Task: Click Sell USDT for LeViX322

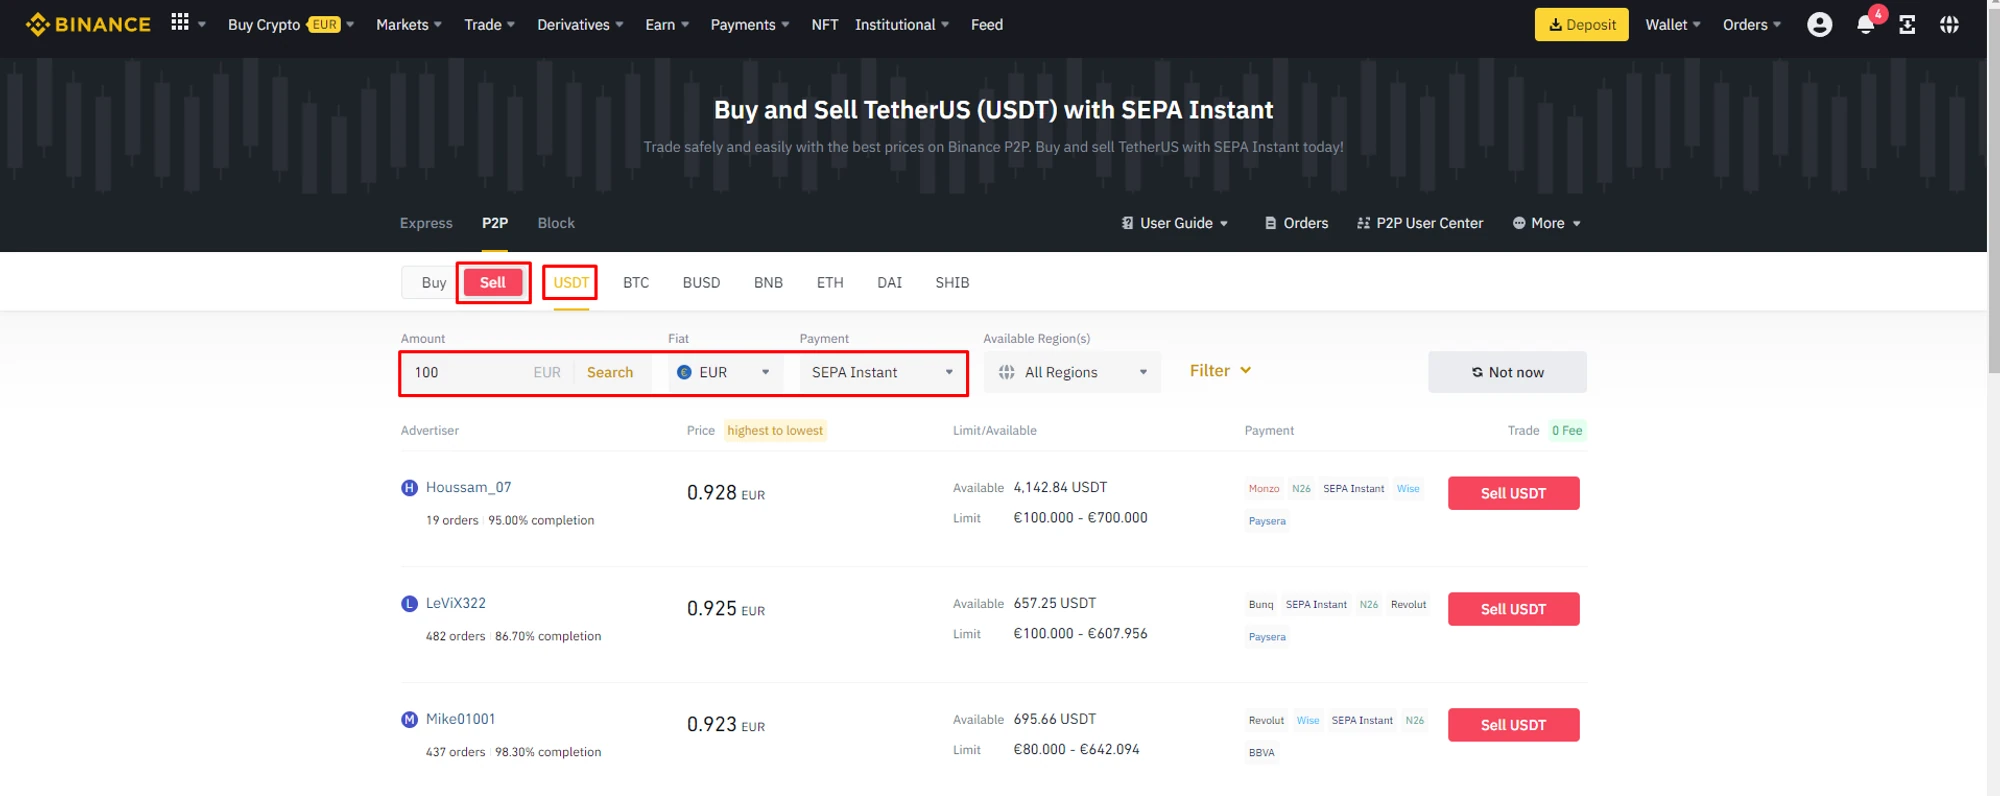Action: [1513, 609]
